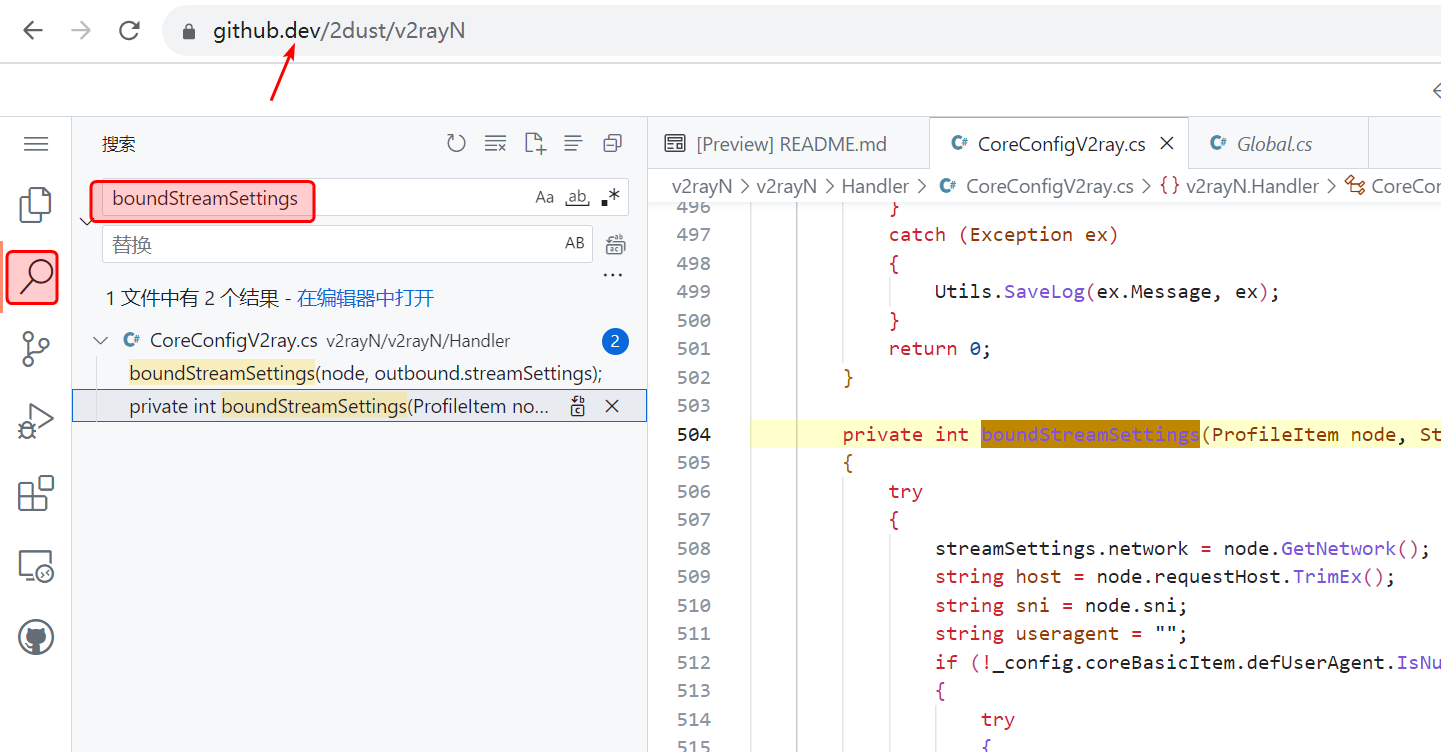Open the Extensions view
Image resolution: width=1441 pixels, height=752 pixels.
pyautogui.click(x=36, y=494)
